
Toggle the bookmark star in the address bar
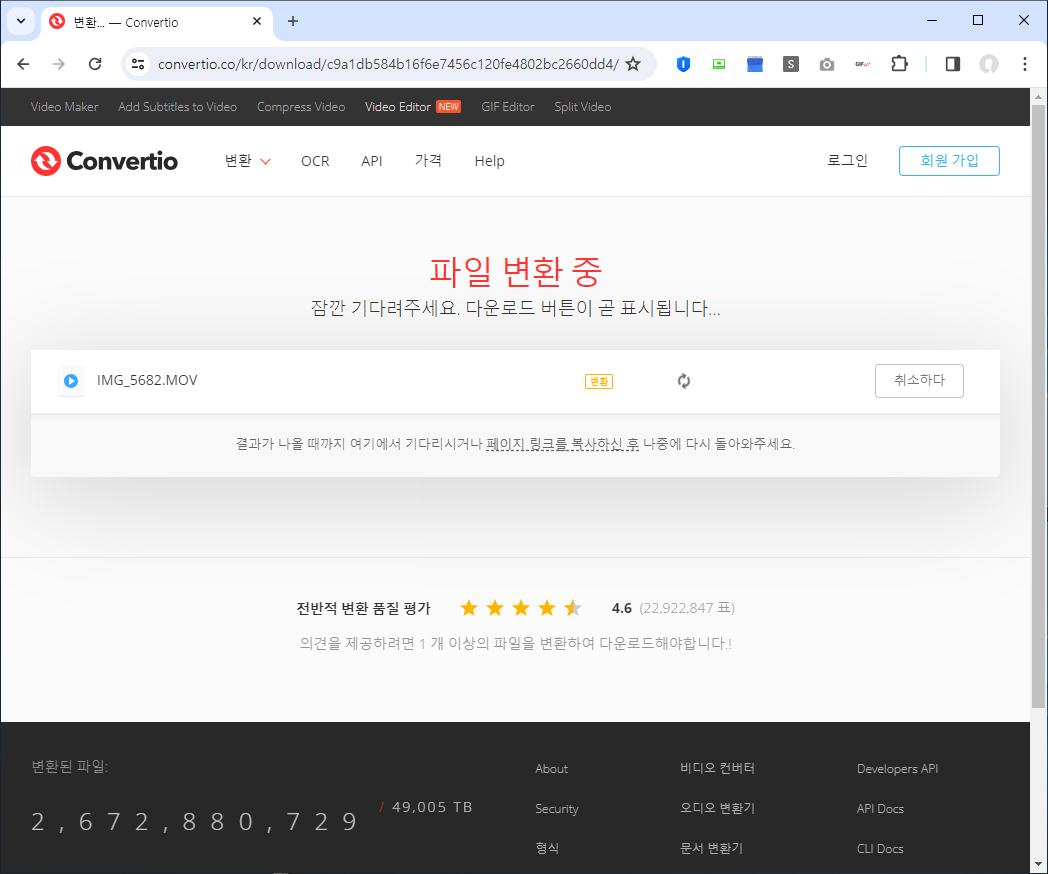[634, 63]
